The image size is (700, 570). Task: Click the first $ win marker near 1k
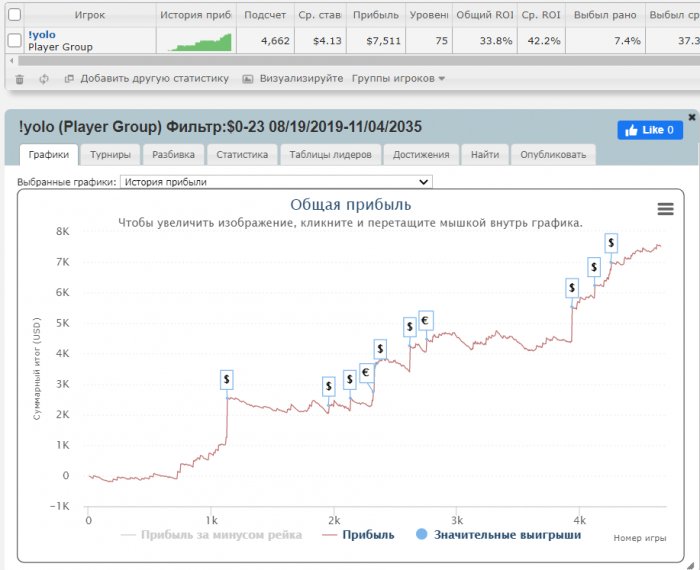227,379
